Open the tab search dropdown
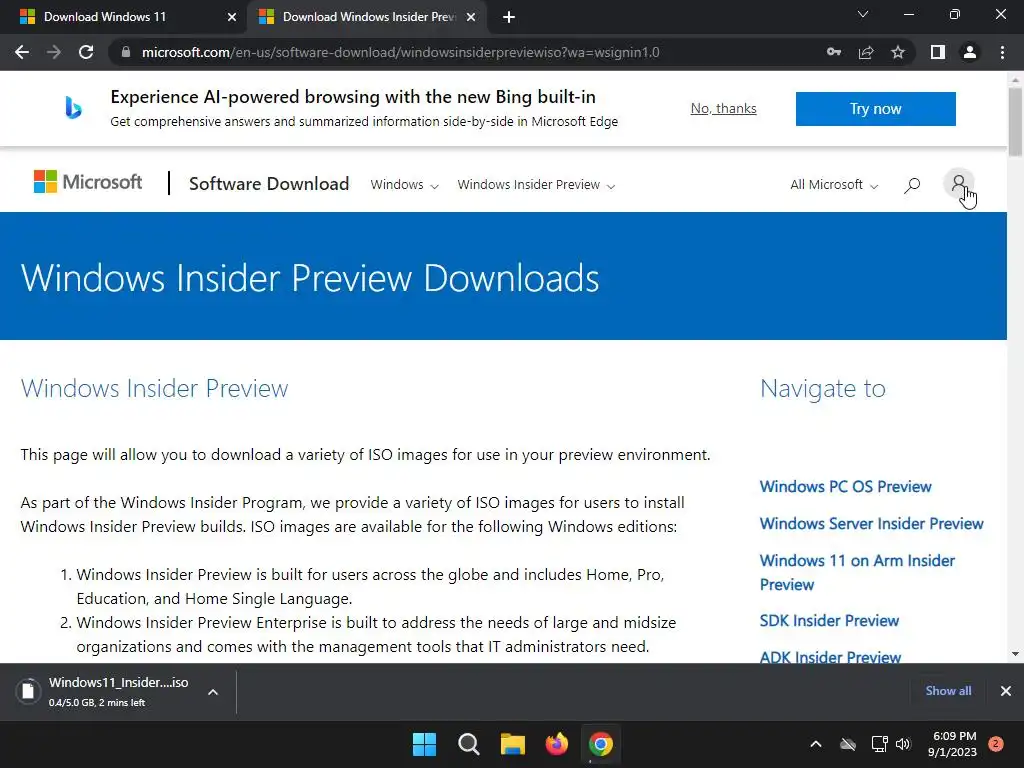This screenshot has height=768, width=1024. coord(863,14)
